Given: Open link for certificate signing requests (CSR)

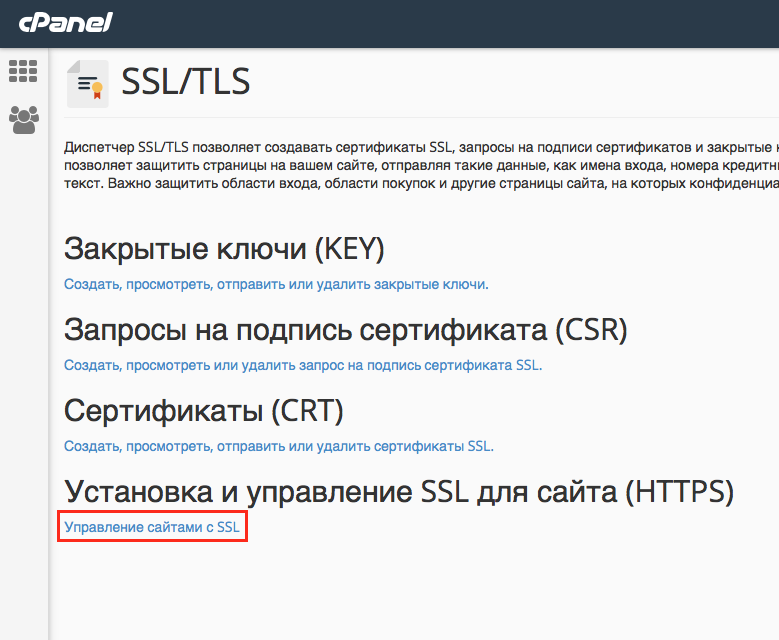Looking at the screenshot, I should pyautogui.click(x=303, y=365).
